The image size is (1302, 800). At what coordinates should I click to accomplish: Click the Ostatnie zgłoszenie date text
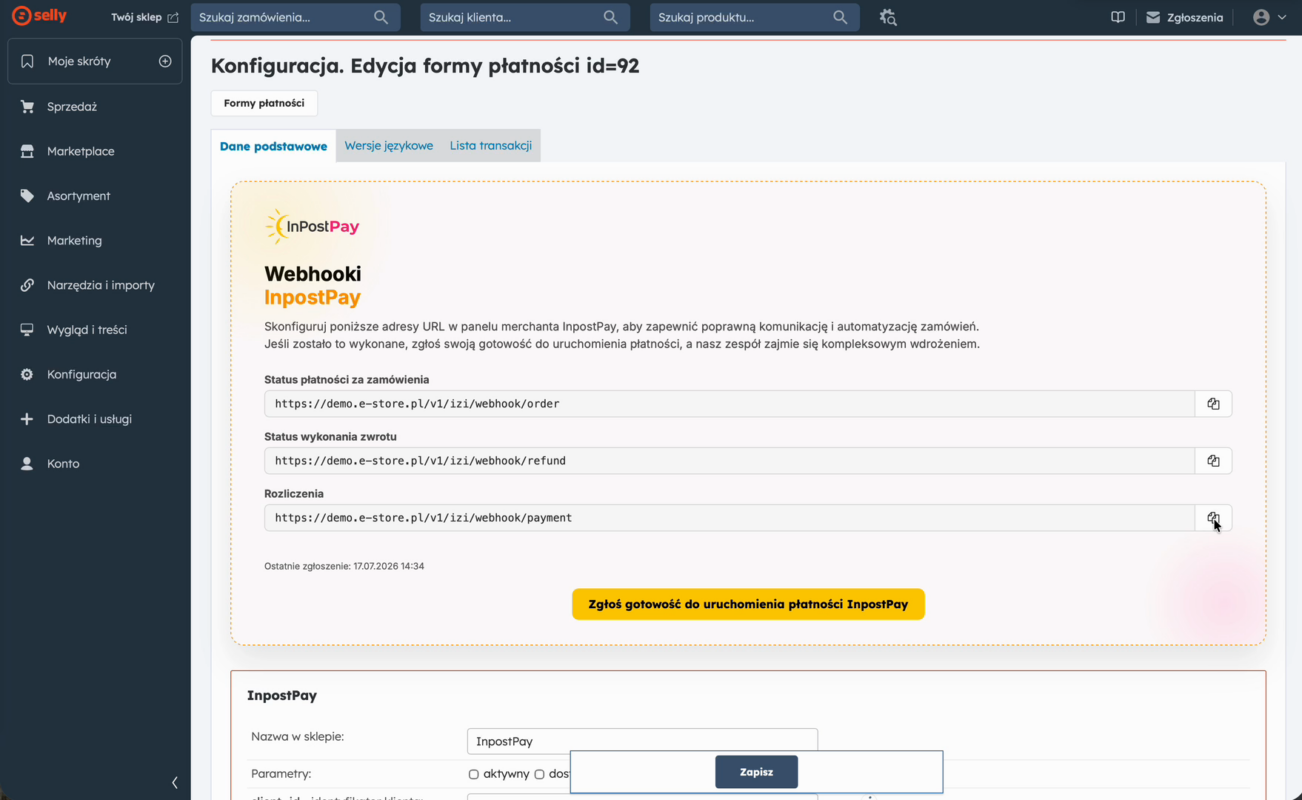pyautogui.click(x=344, y=566)
